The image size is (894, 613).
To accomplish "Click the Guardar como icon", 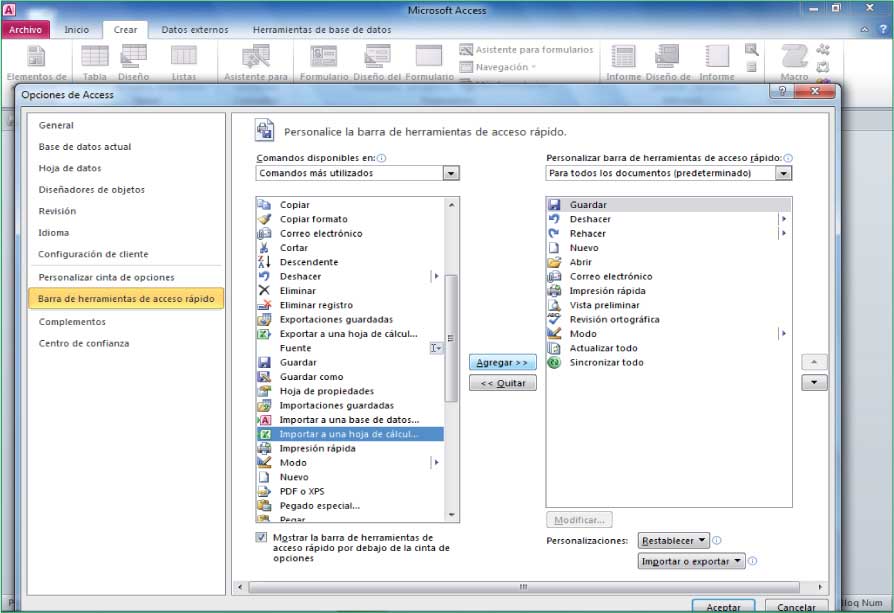I will [264, 376].
